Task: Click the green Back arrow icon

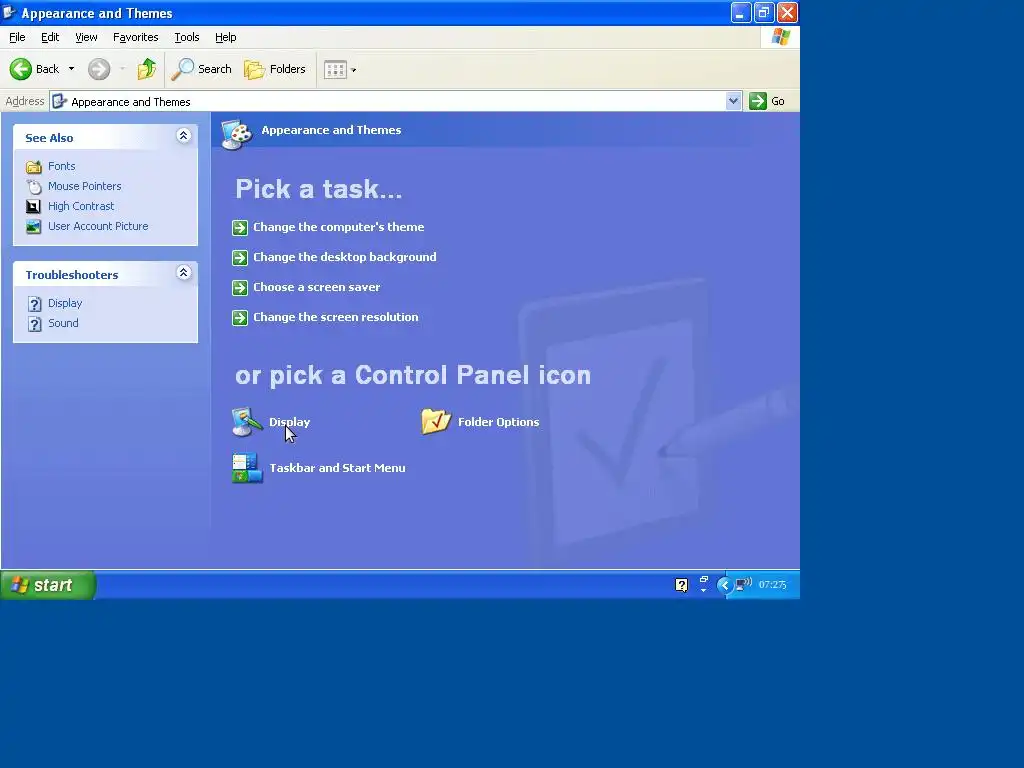Action: 21,69
